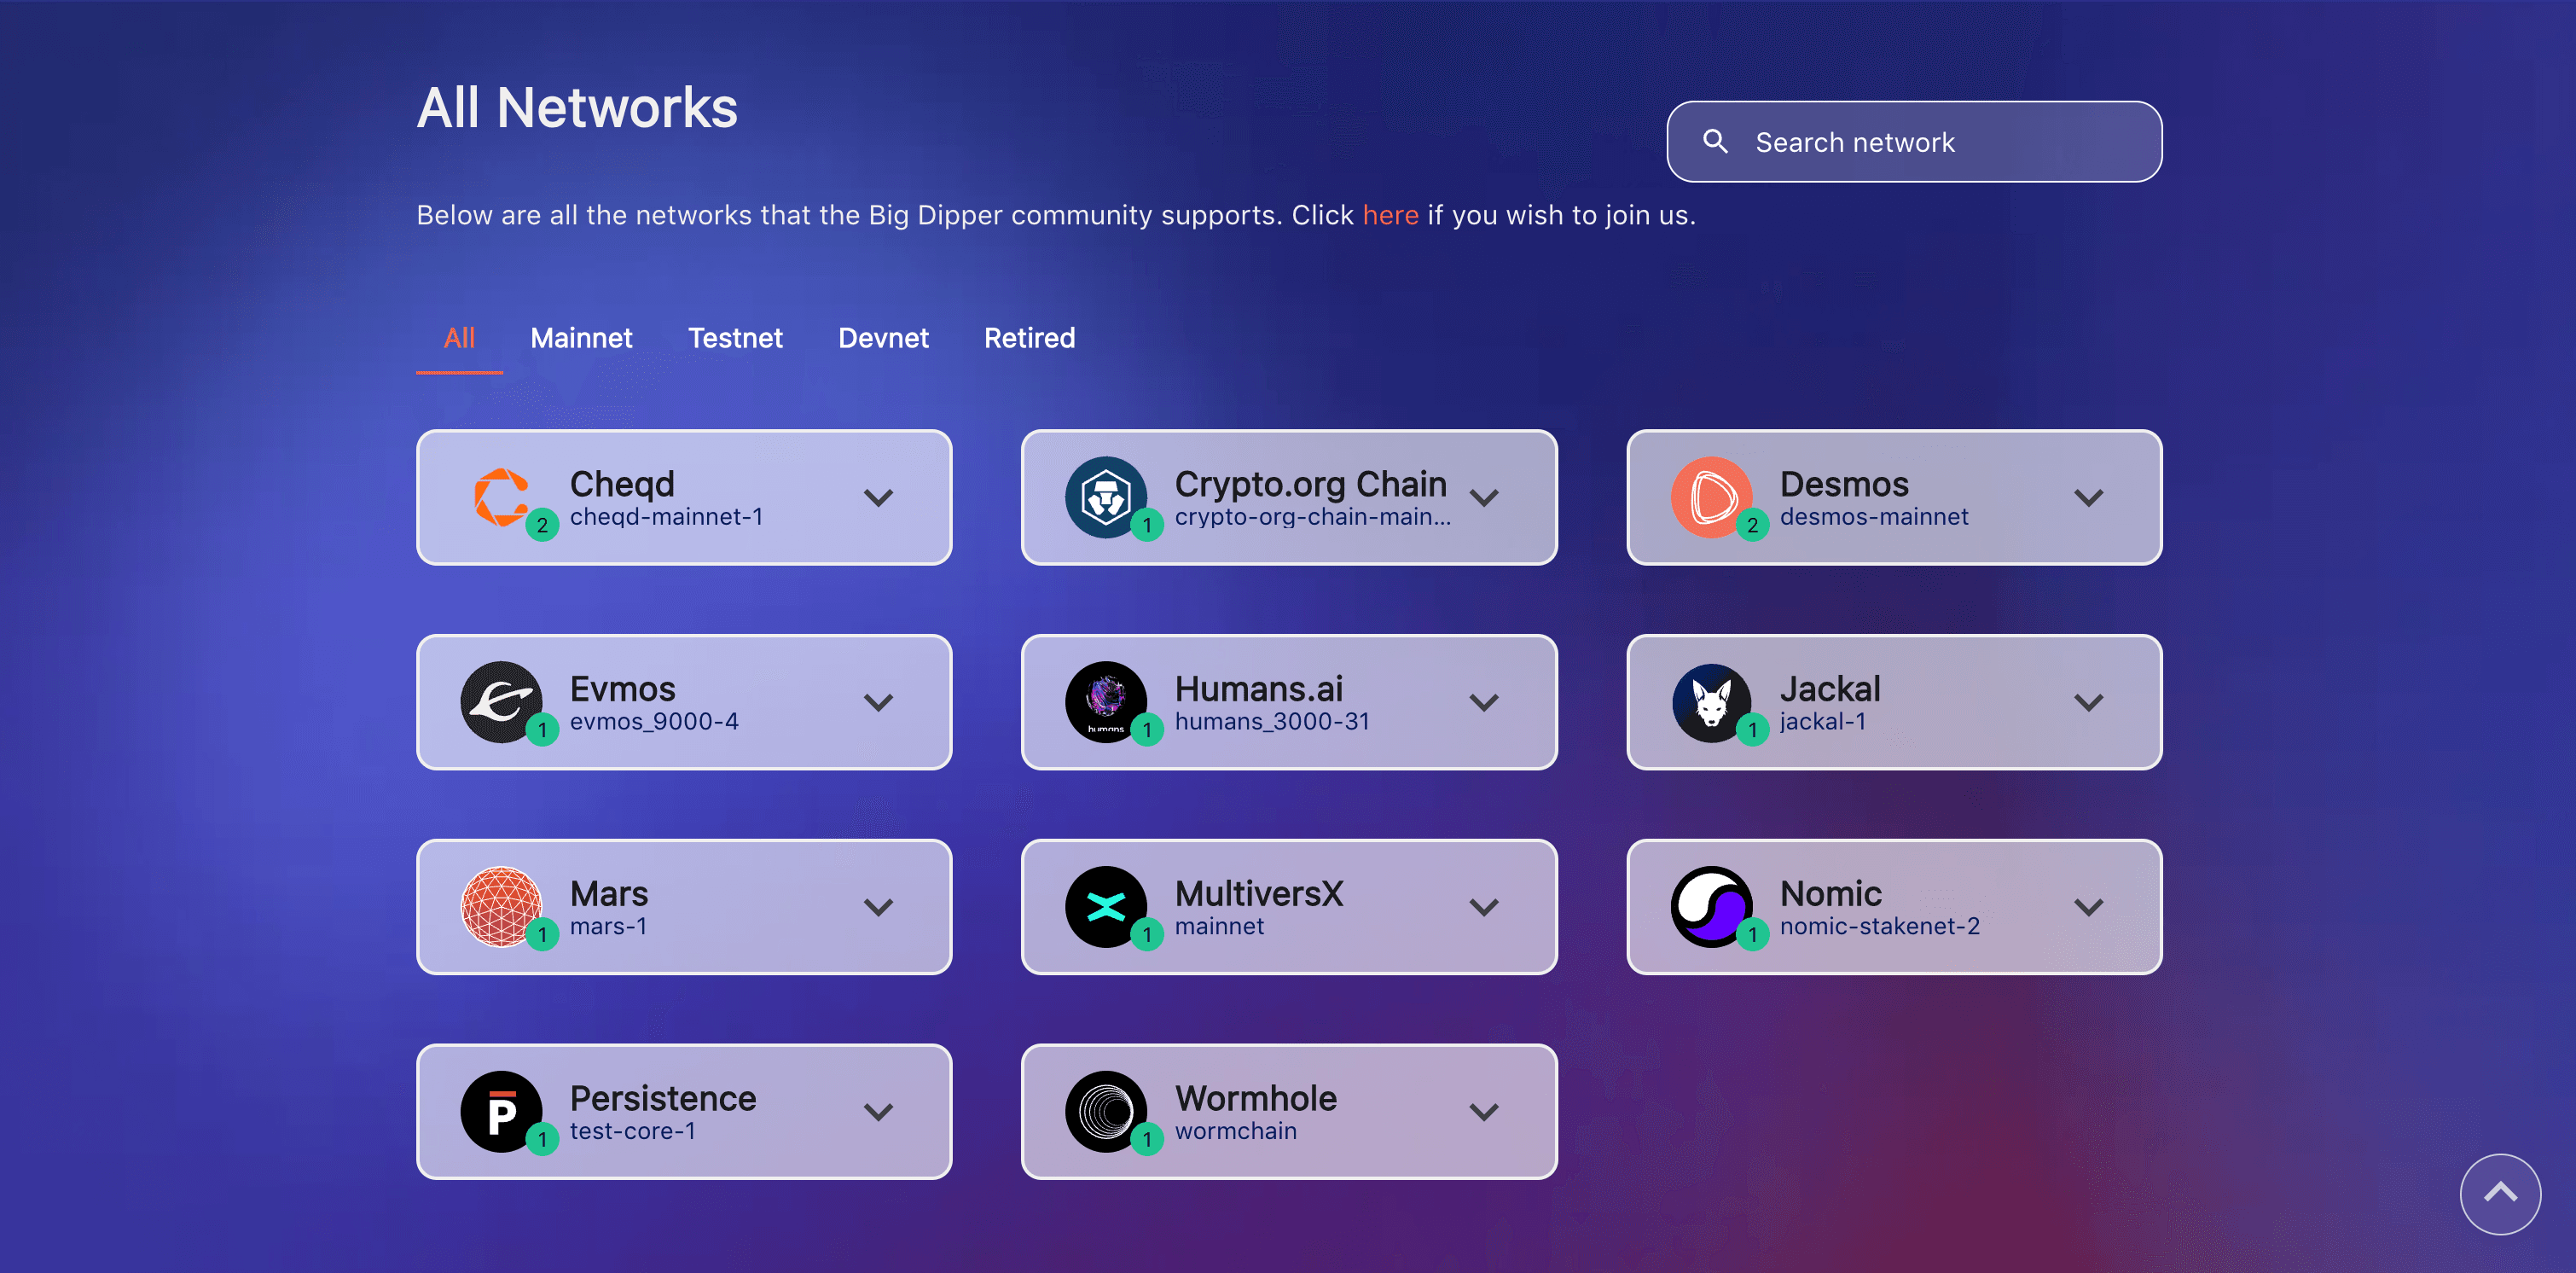Click the Desmos network name
The image size is (2576, 1273).
[1844, 484]
